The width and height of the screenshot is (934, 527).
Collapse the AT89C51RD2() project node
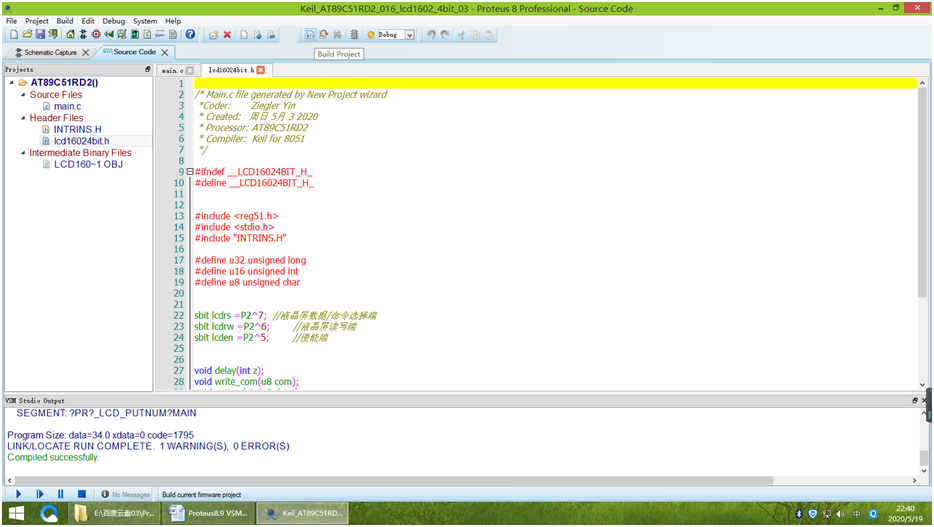pyautogui.click(x=11, y=83)
